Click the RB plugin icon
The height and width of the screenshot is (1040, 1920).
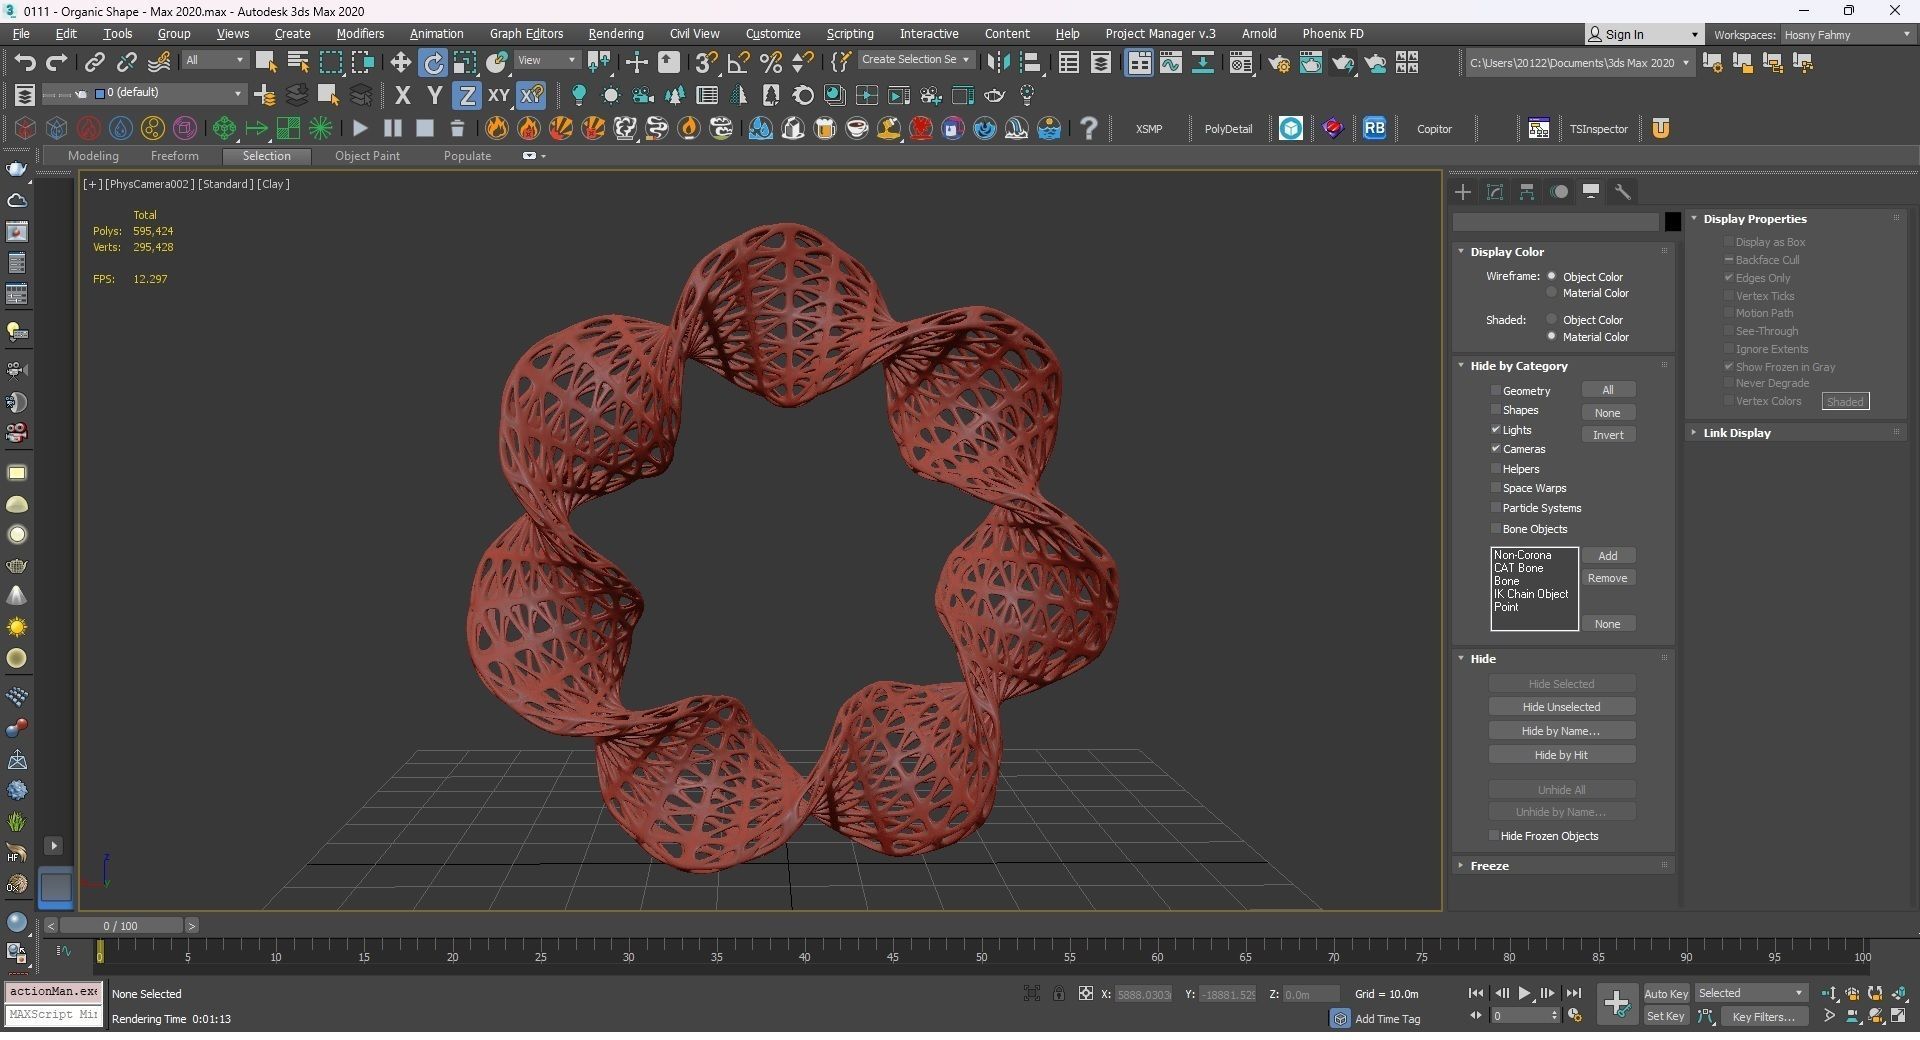1375,128
